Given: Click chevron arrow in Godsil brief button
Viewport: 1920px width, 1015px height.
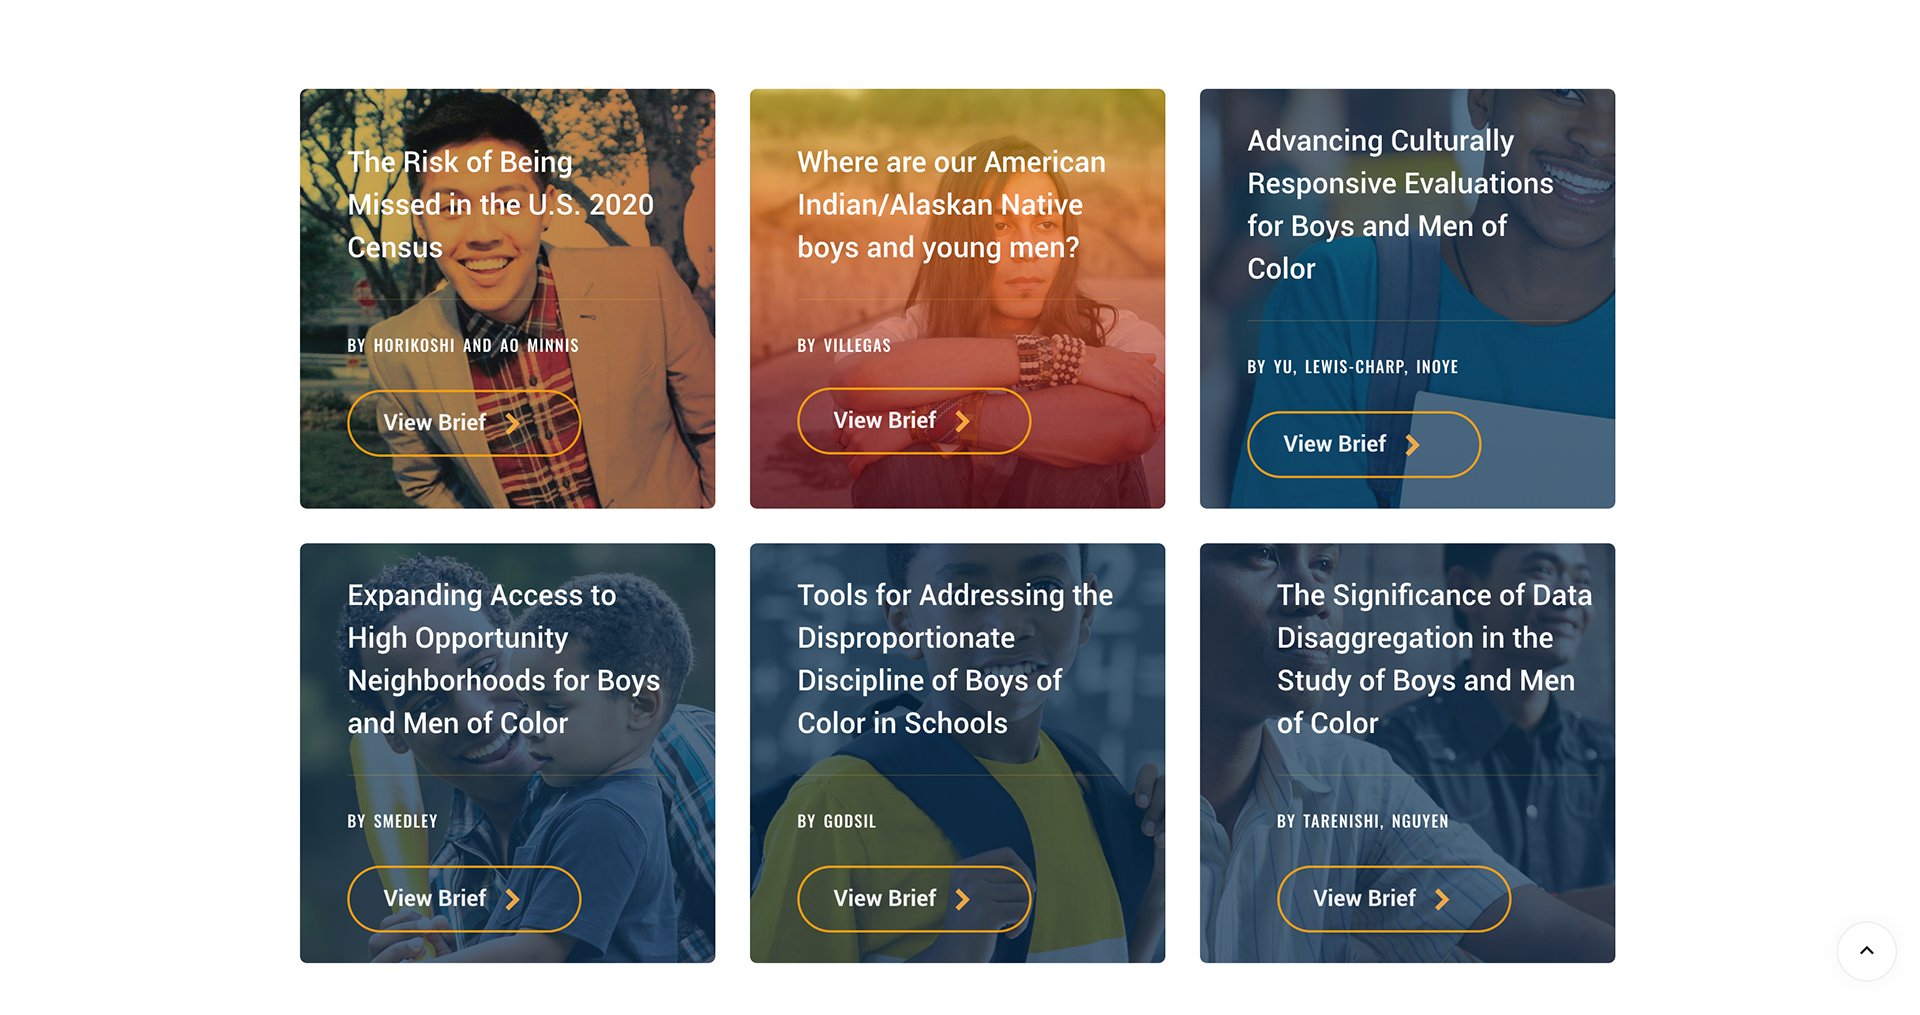Looking at the screenshot, I should coord(962,899).
